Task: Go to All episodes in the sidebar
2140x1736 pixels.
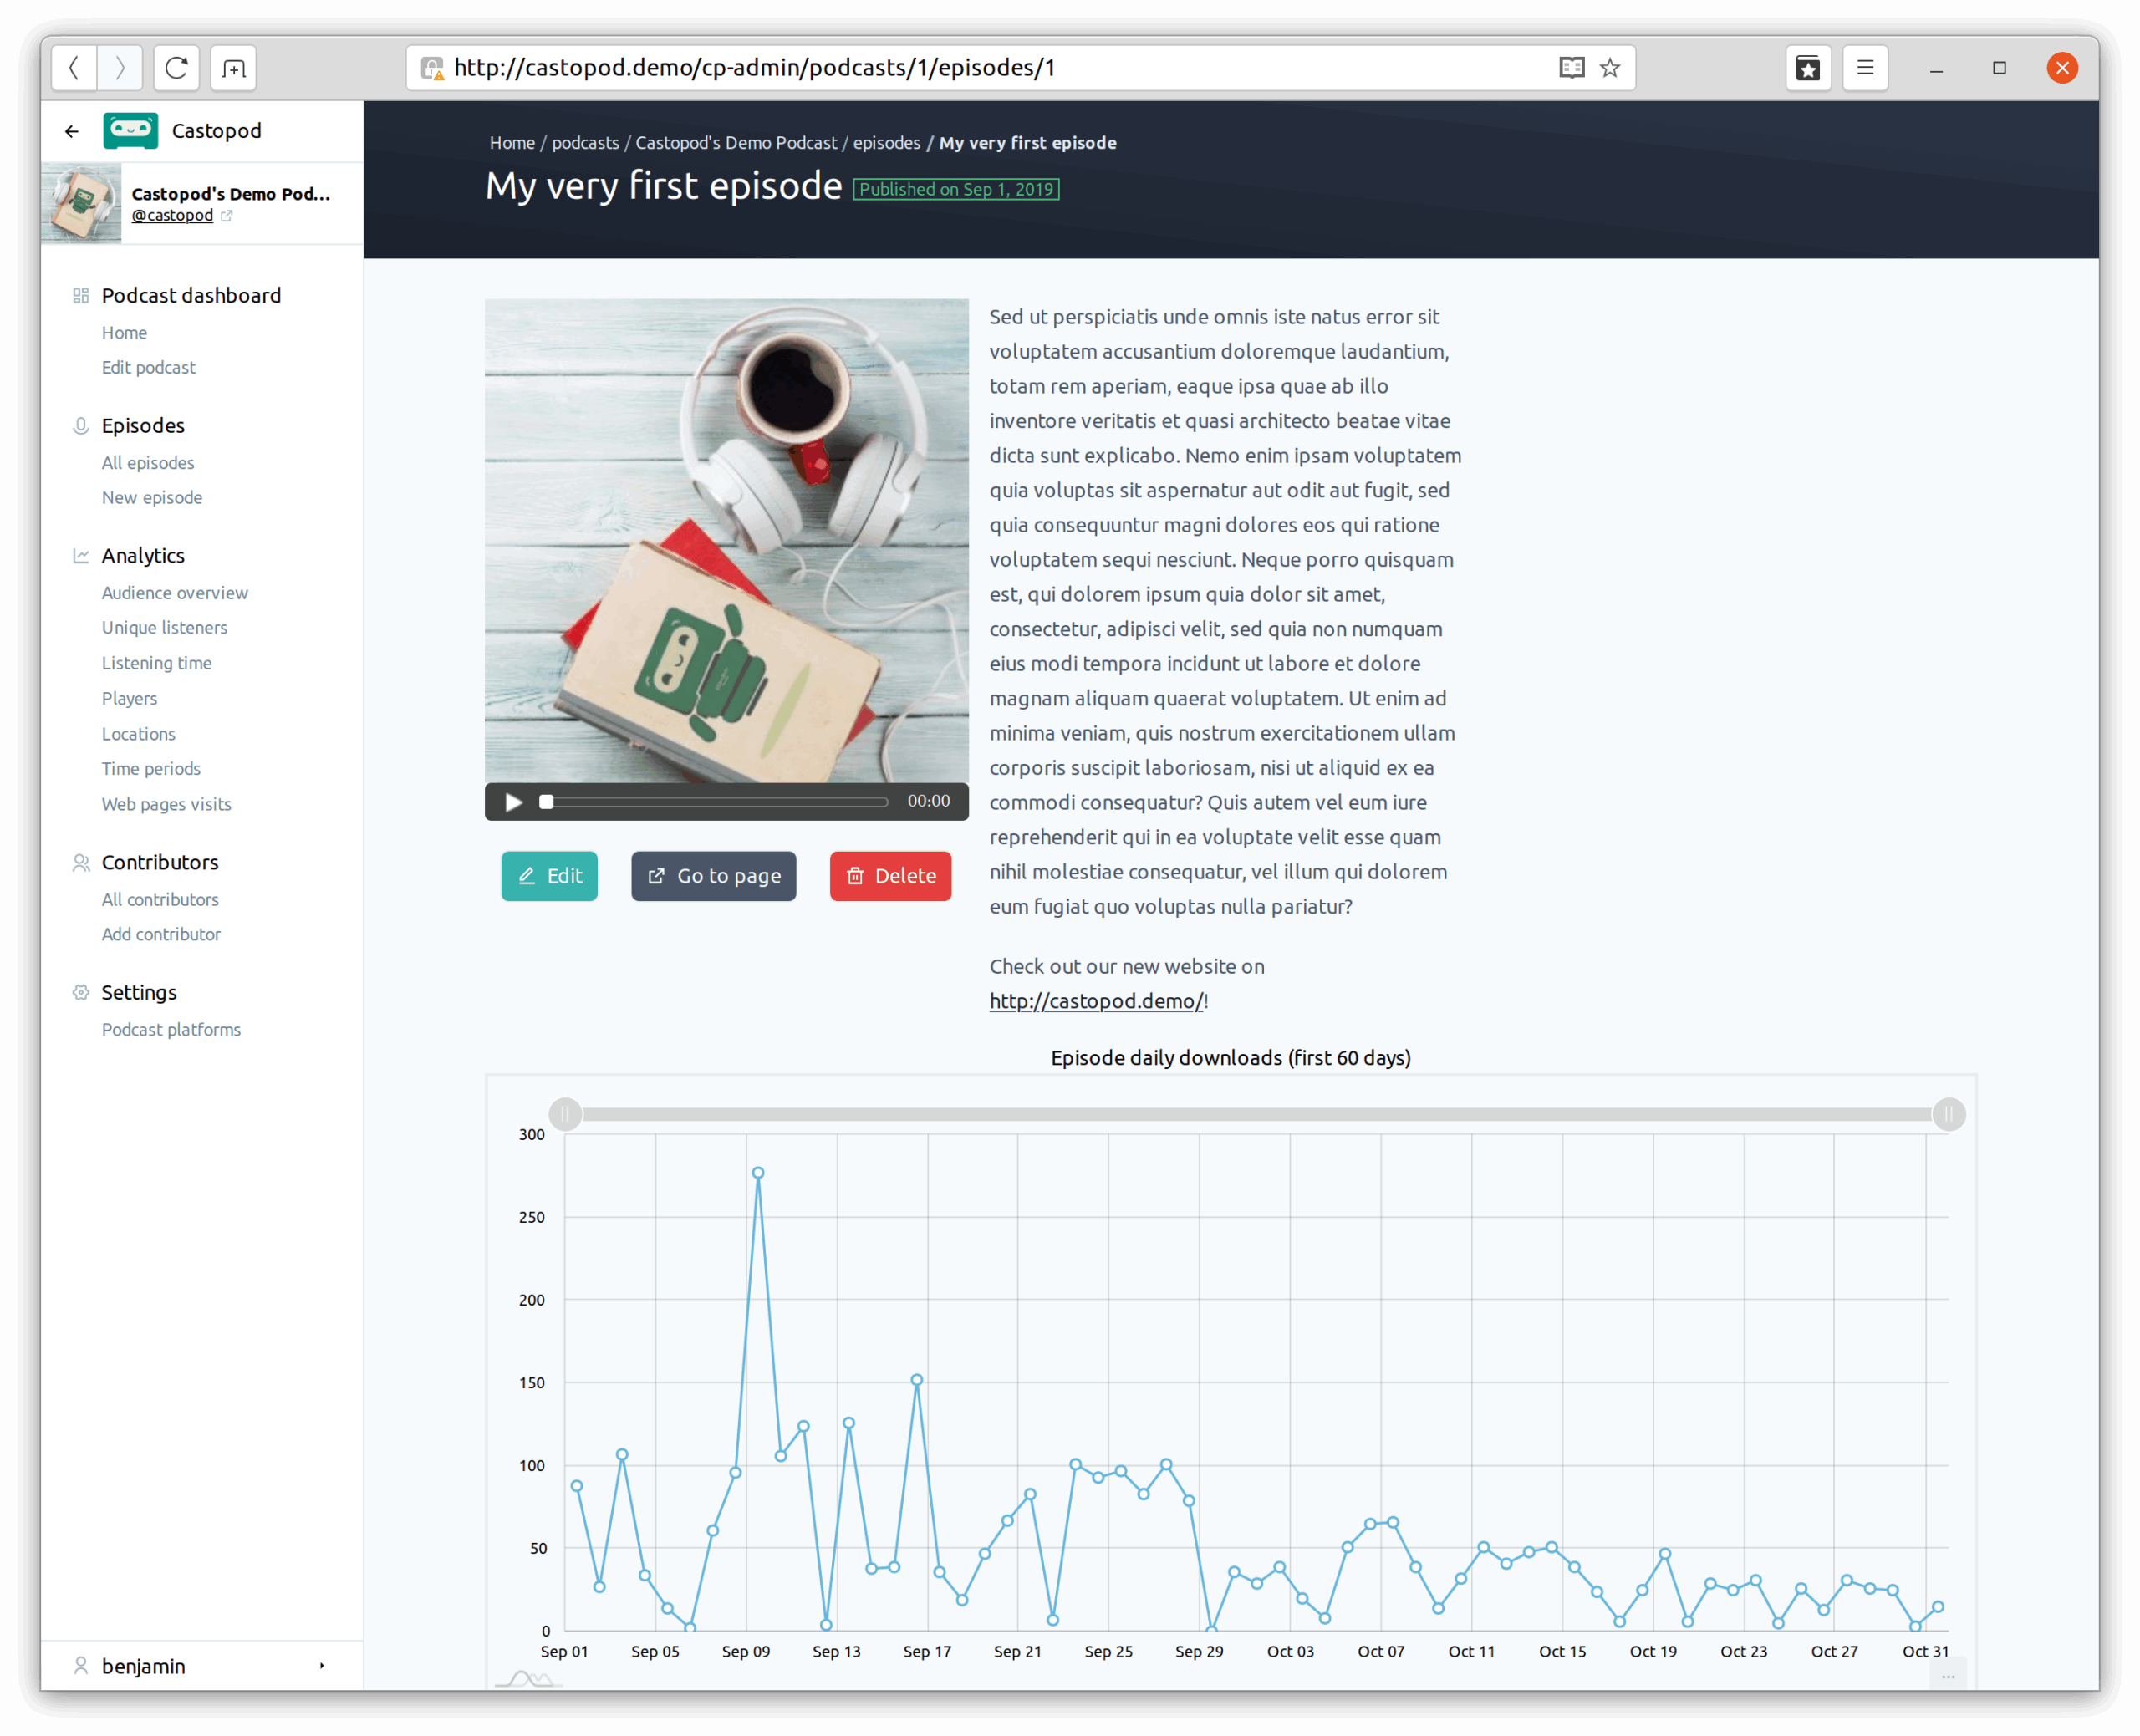Action: coord(148,463)
